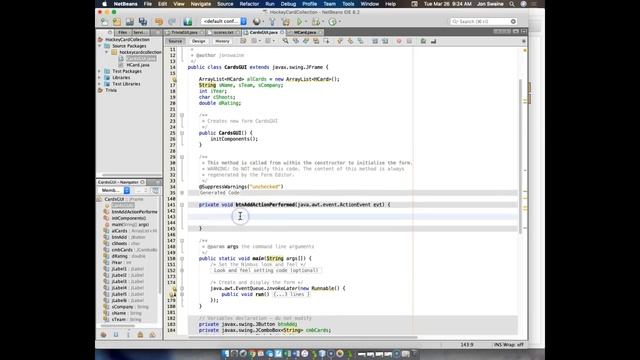Click the Apple menu icon

click(x=104, y=4)
